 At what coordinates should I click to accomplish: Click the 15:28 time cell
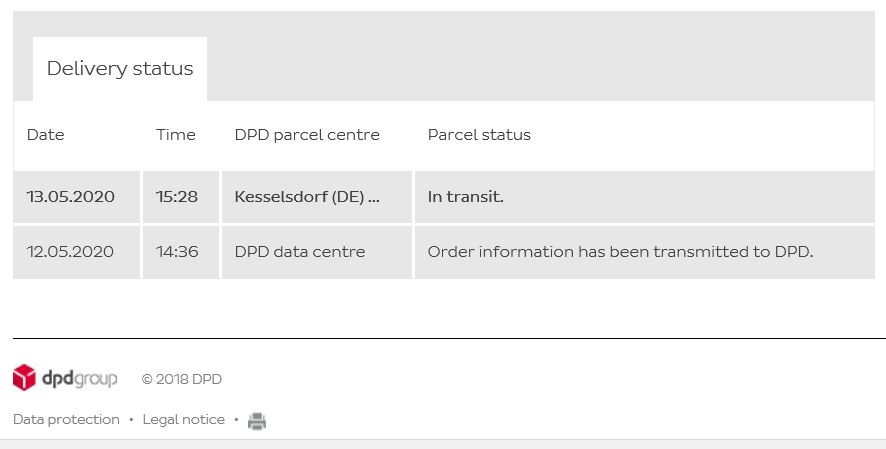coord(177,197)
